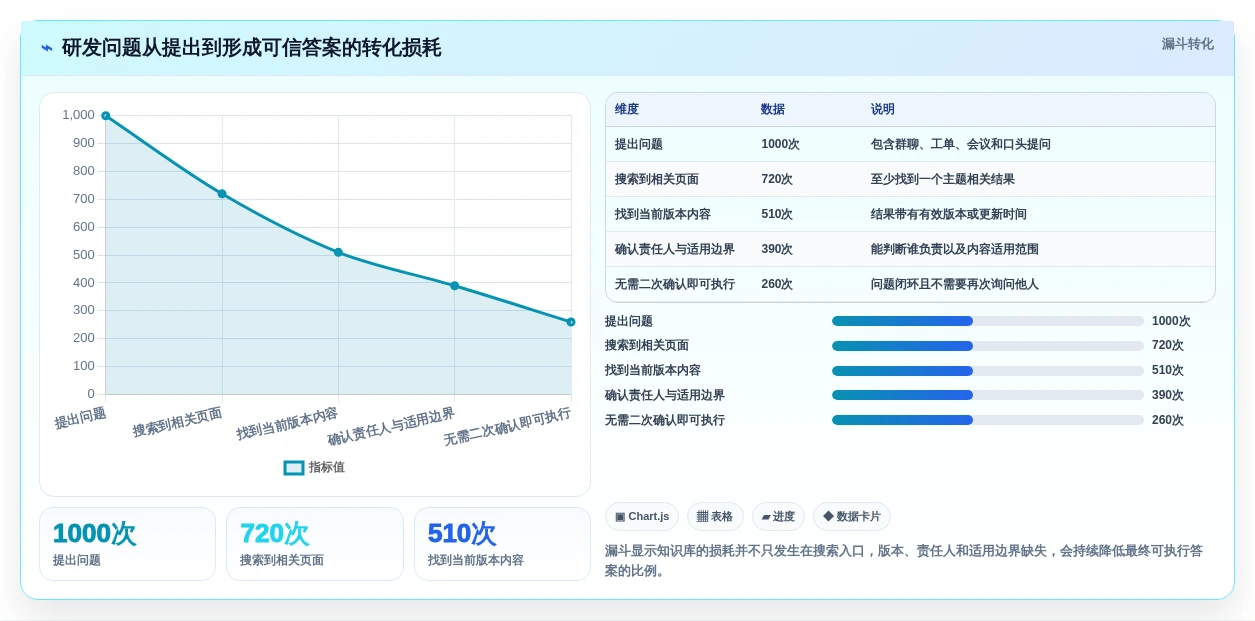
Task: Click the 无需二次确认即可执行 progress bar
Action: 988,420
